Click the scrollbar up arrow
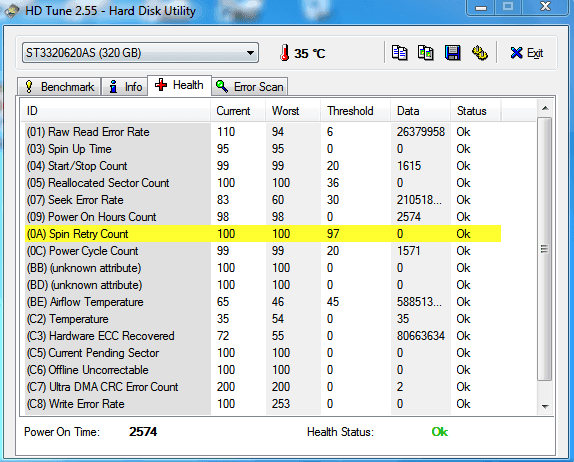 [545, 108]
